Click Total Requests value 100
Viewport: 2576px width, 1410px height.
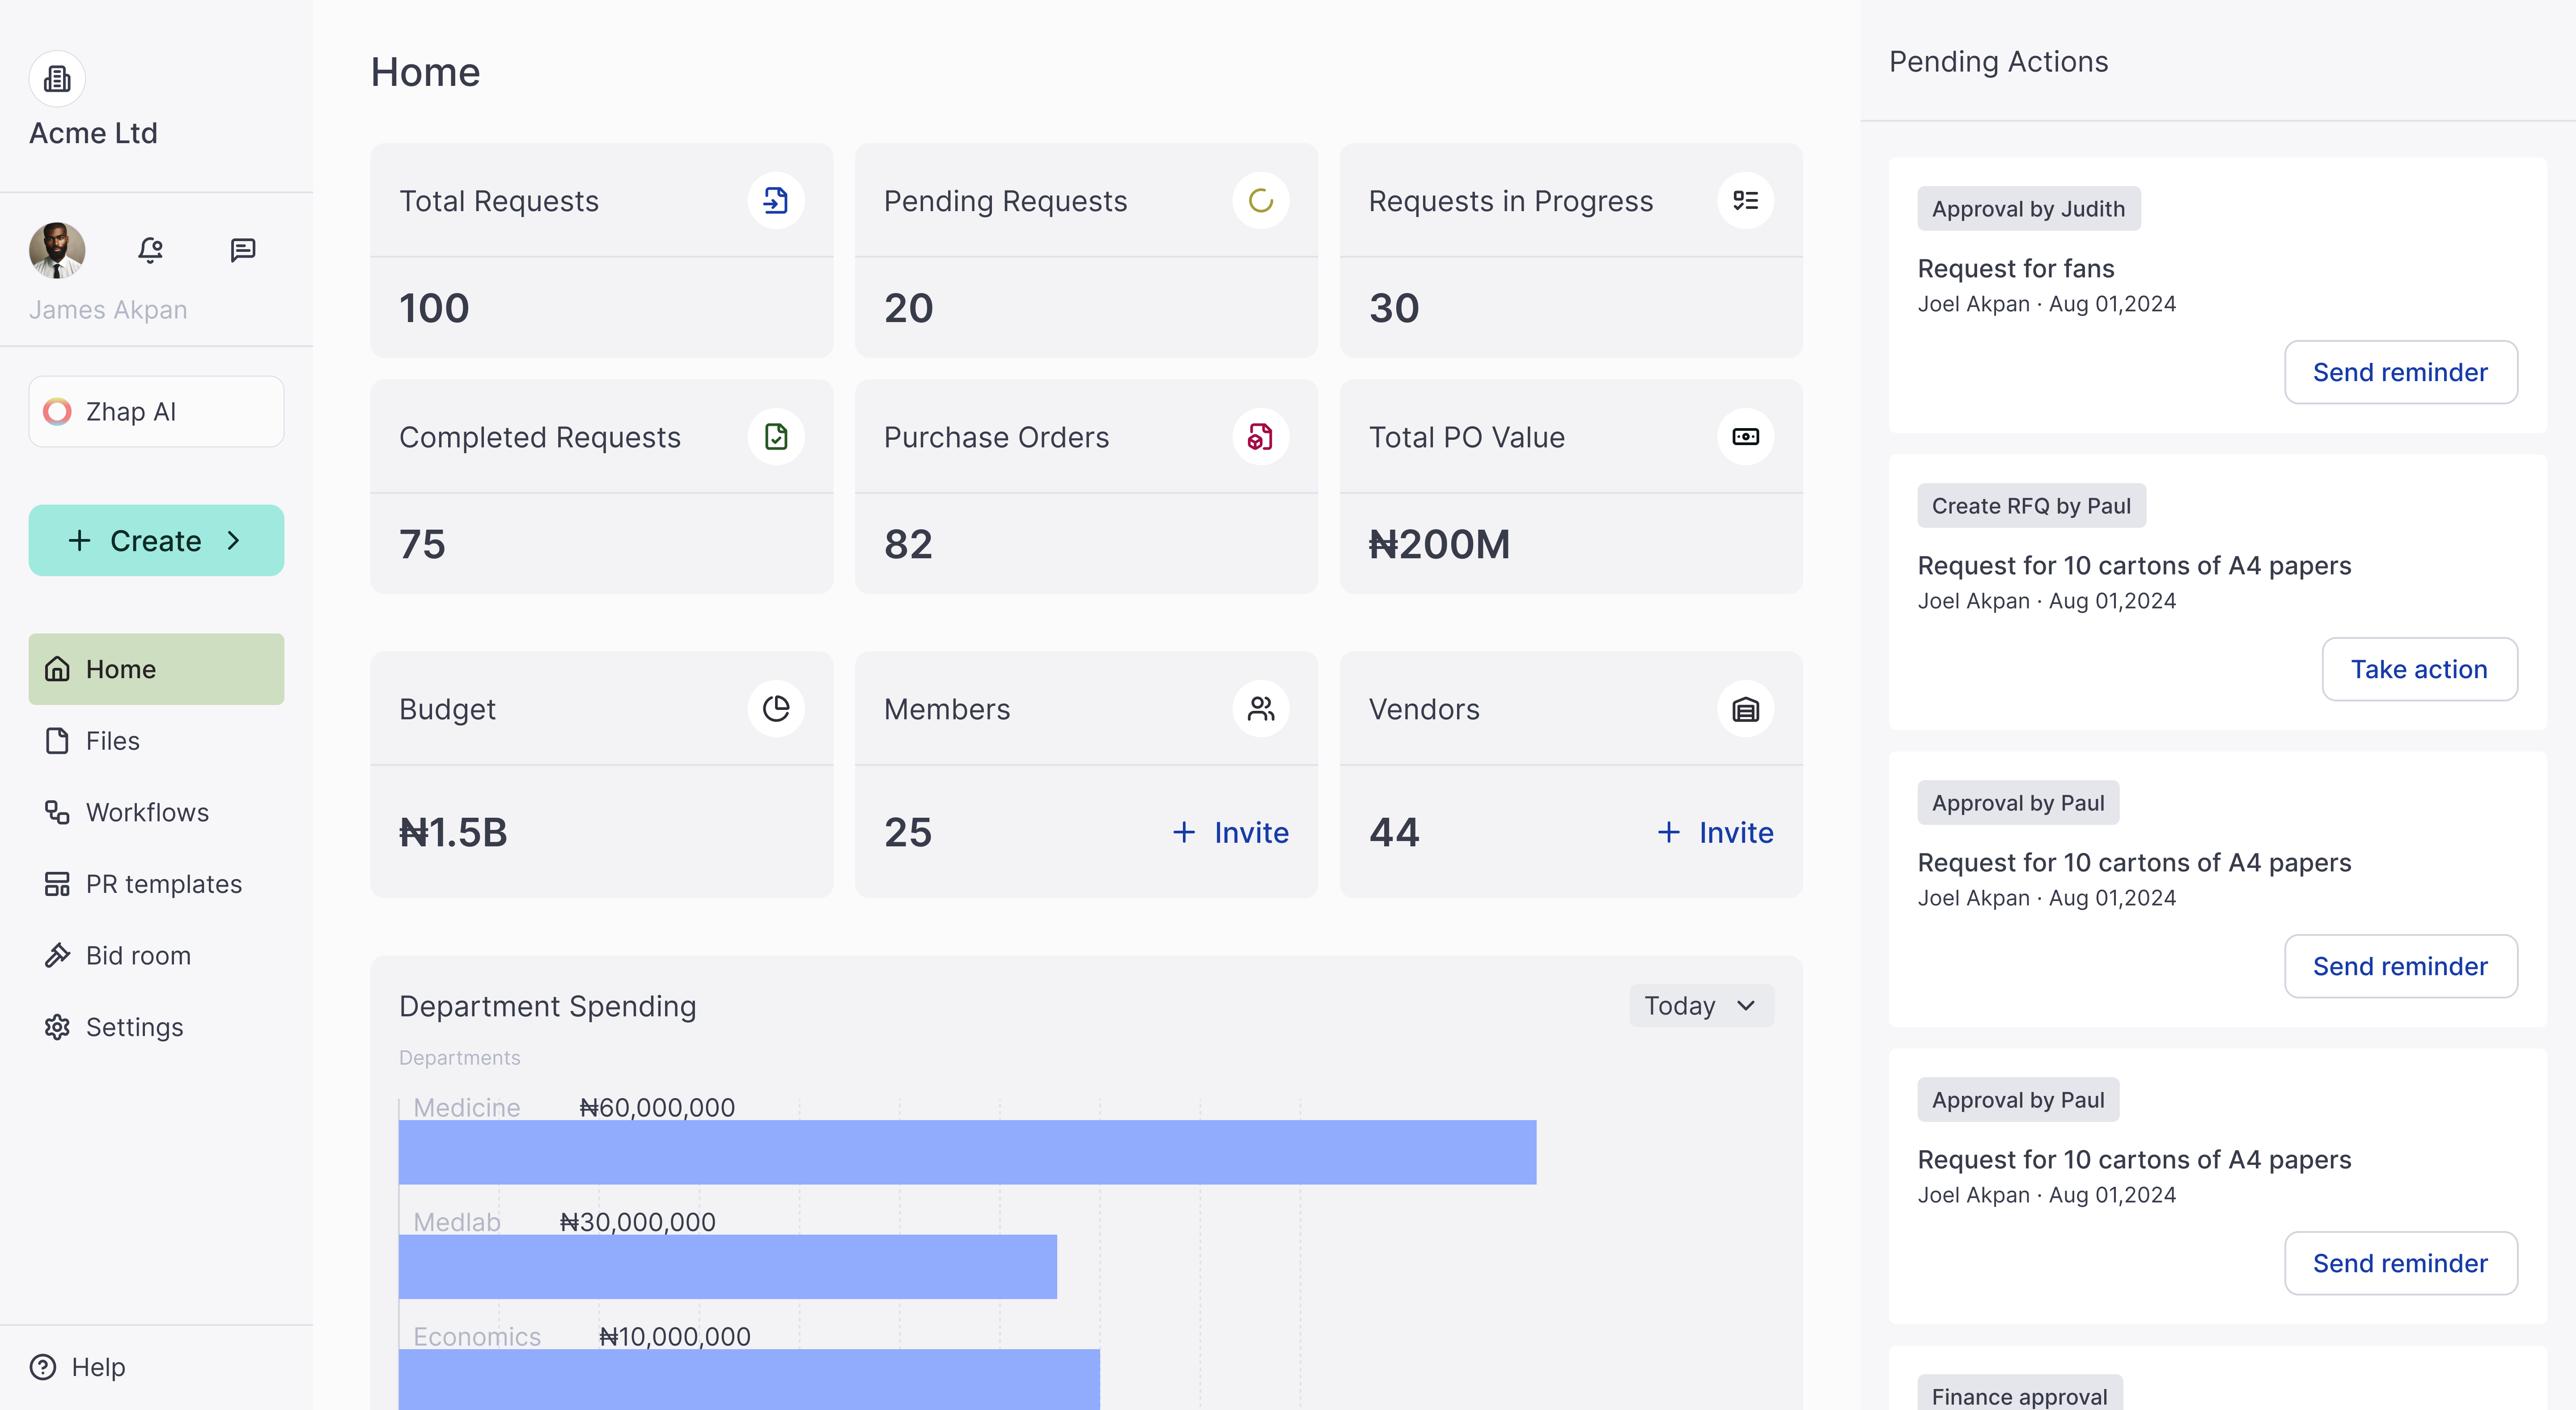434,308
